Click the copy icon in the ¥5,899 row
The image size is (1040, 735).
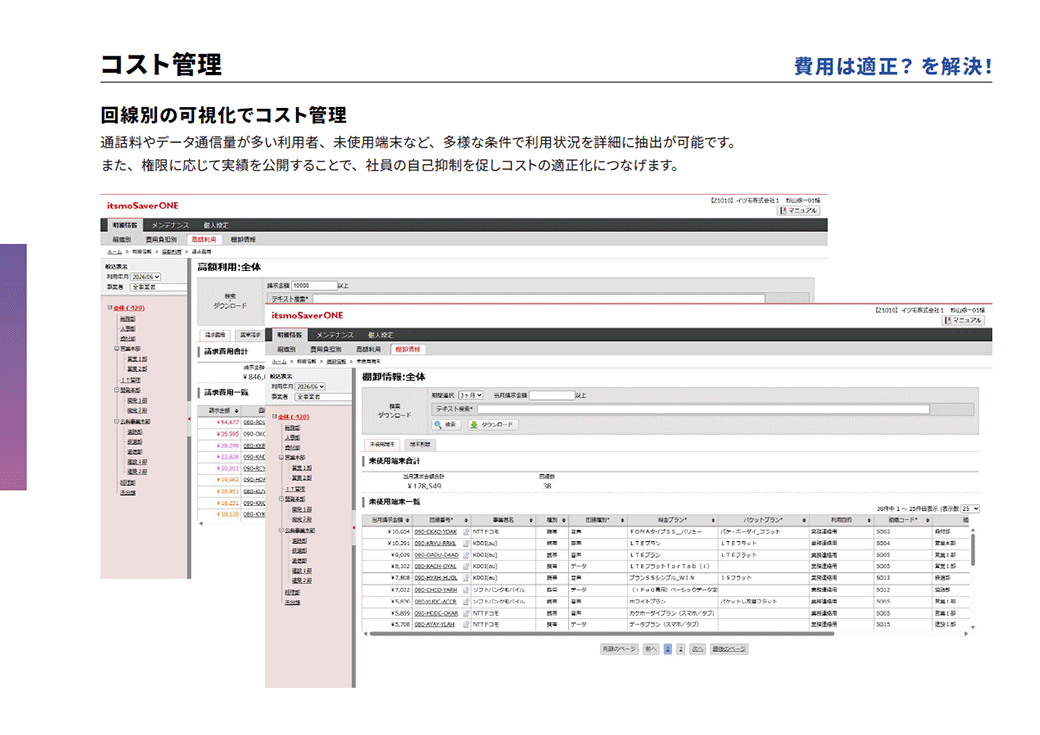pos(466,614)
